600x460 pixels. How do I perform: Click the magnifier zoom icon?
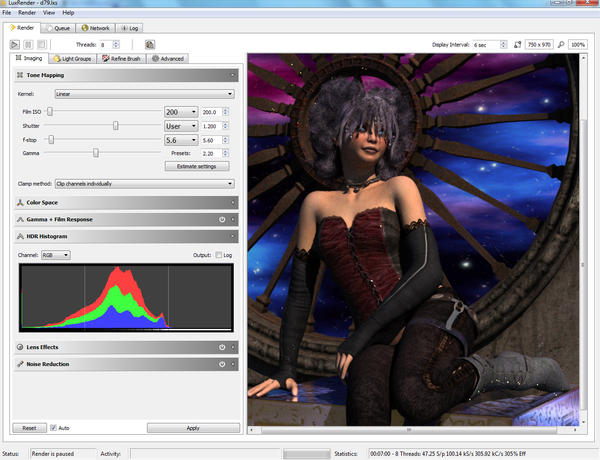click(561, 44)
